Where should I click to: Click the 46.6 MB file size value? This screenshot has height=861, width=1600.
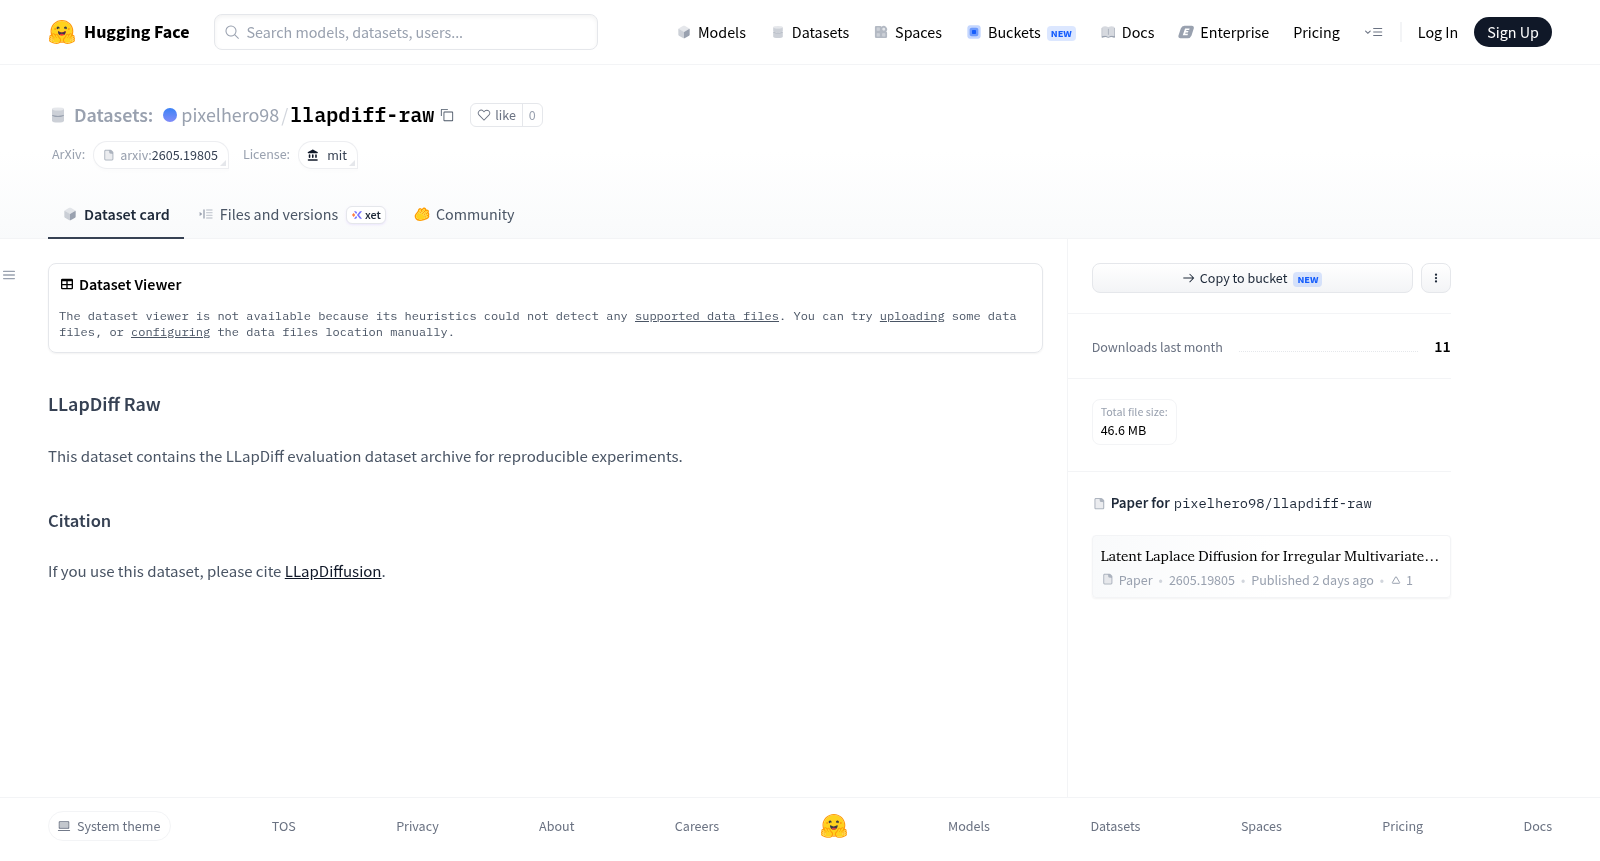point(1123,431)
